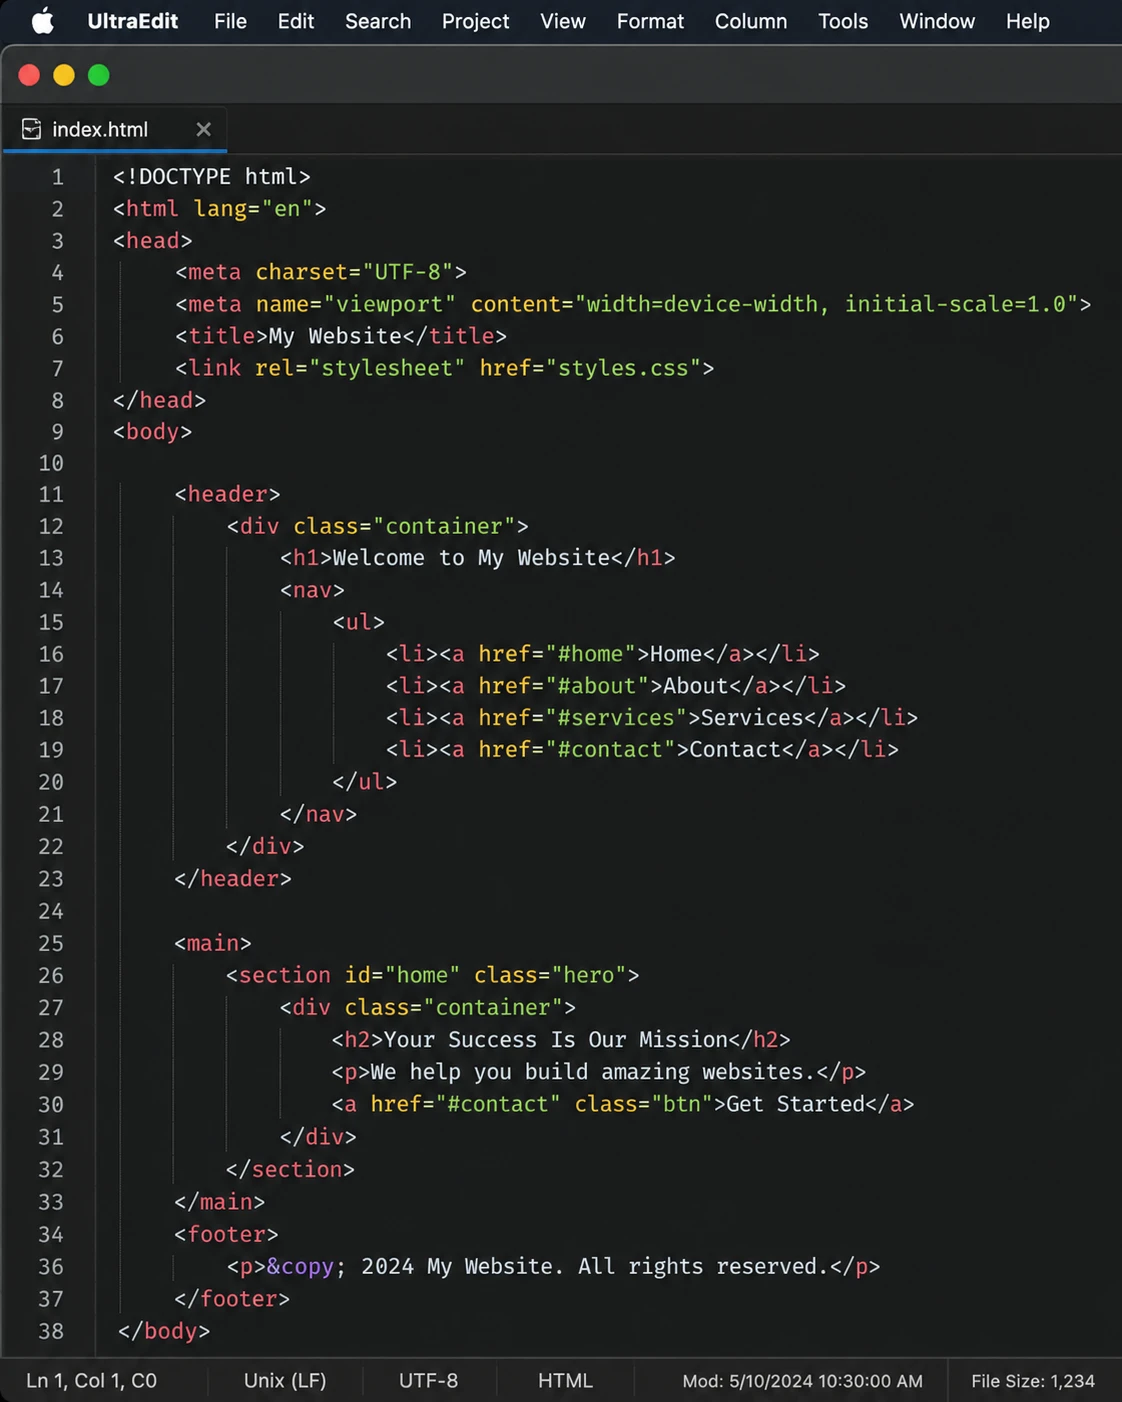Click the File Size: 1,234 status entry
The width and height of the screenshot is (1122, 1402).
(1033, 1381)
